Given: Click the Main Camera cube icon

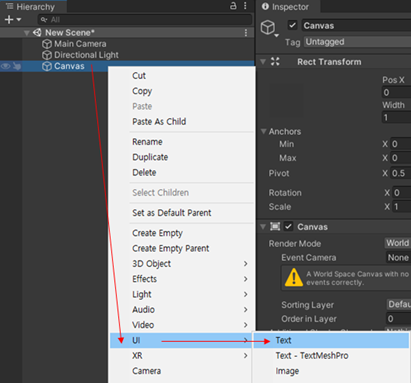Looking at the screenshot, I should pos(47,44).
